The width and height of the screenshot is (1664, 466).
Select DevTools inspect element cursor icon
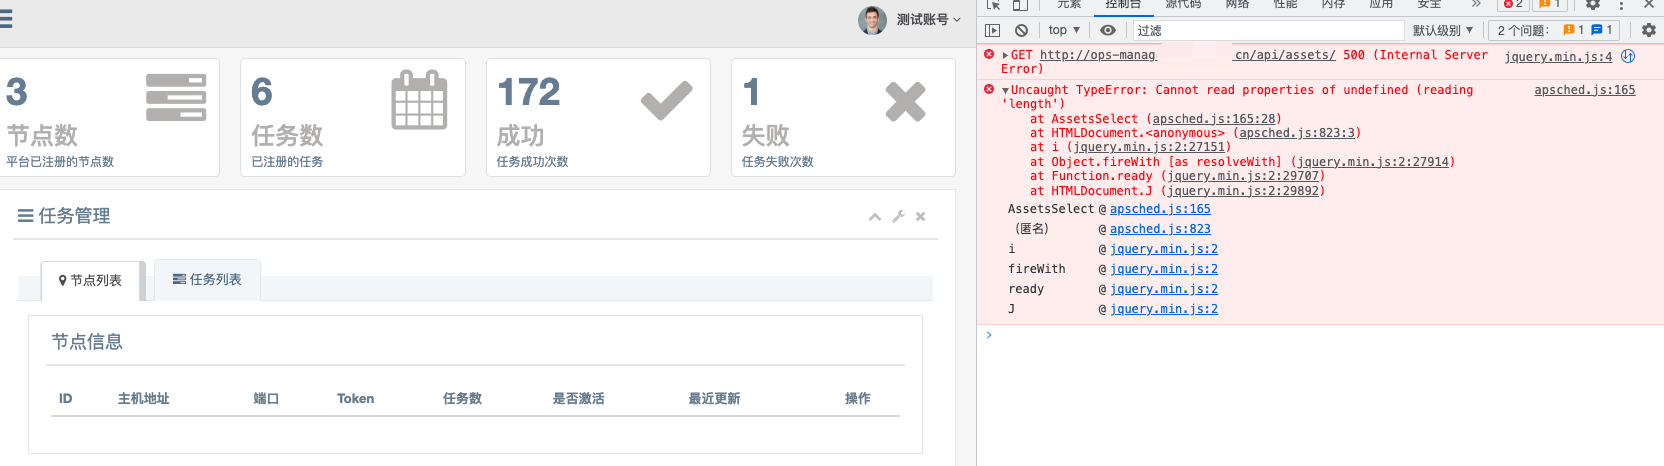993,4
